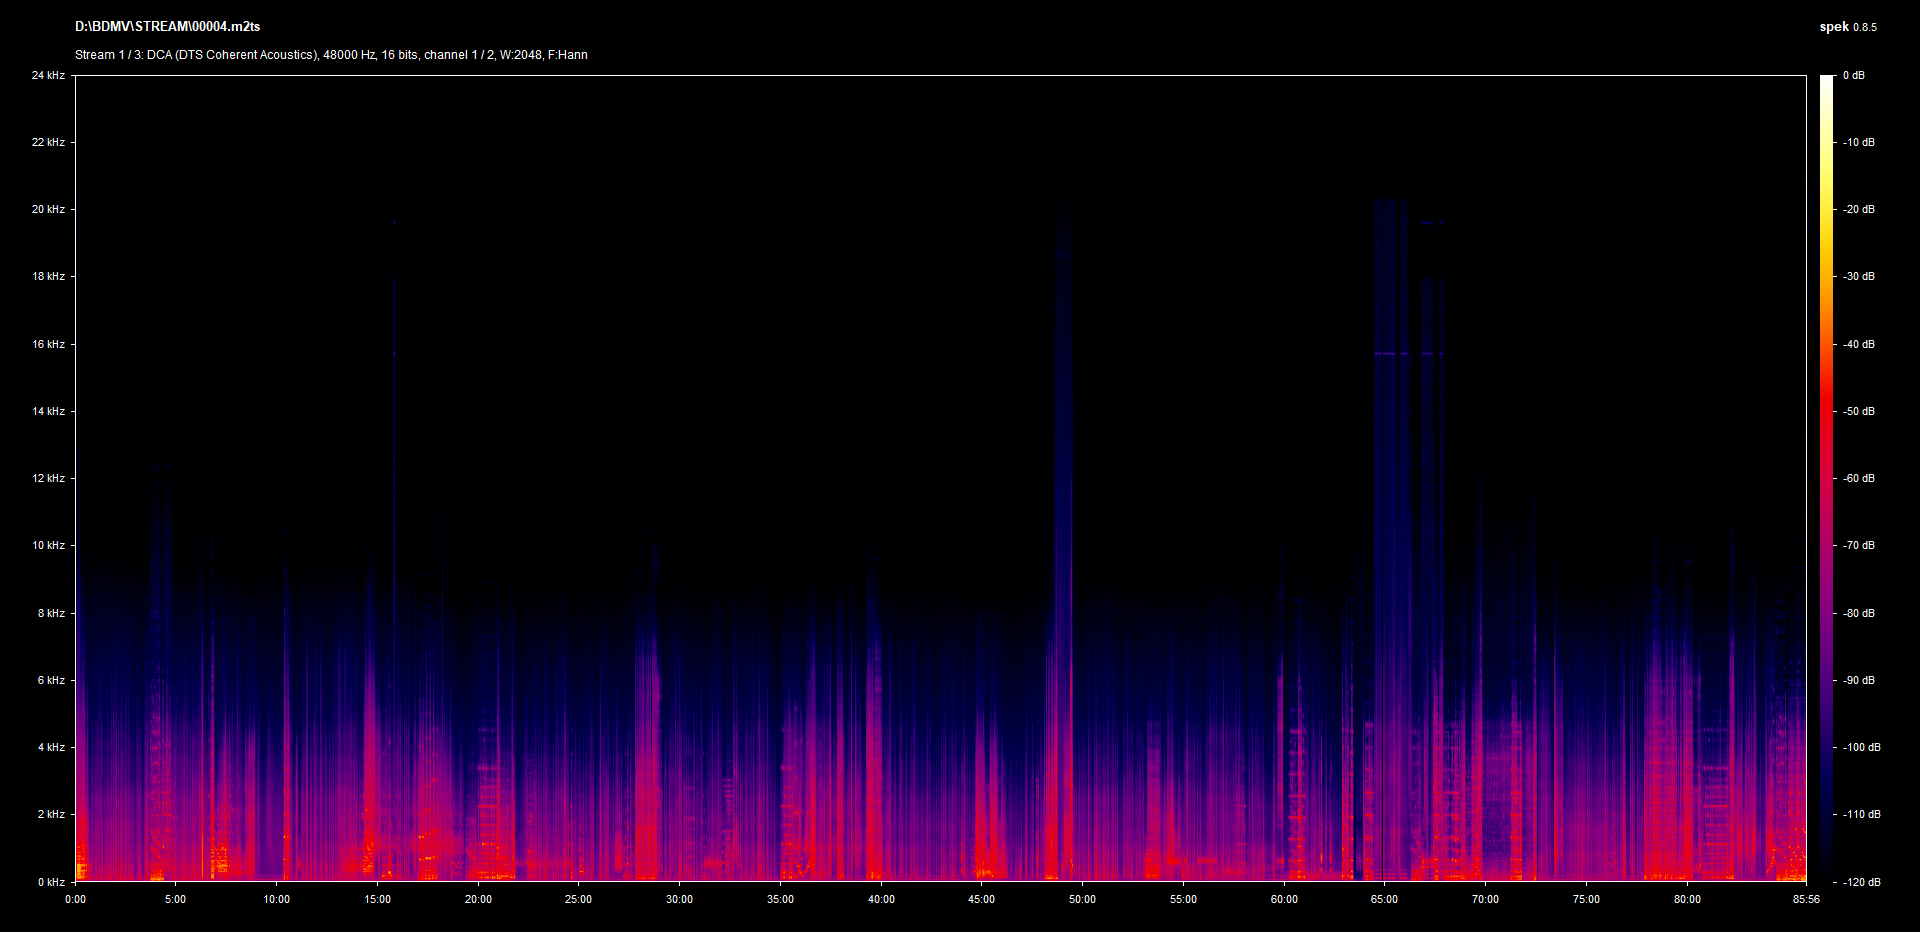Click the file path D:\BDMV\STREAM\00004.m2ts title
This screenshot has height=932, width=1920.
tap(167, 27)
